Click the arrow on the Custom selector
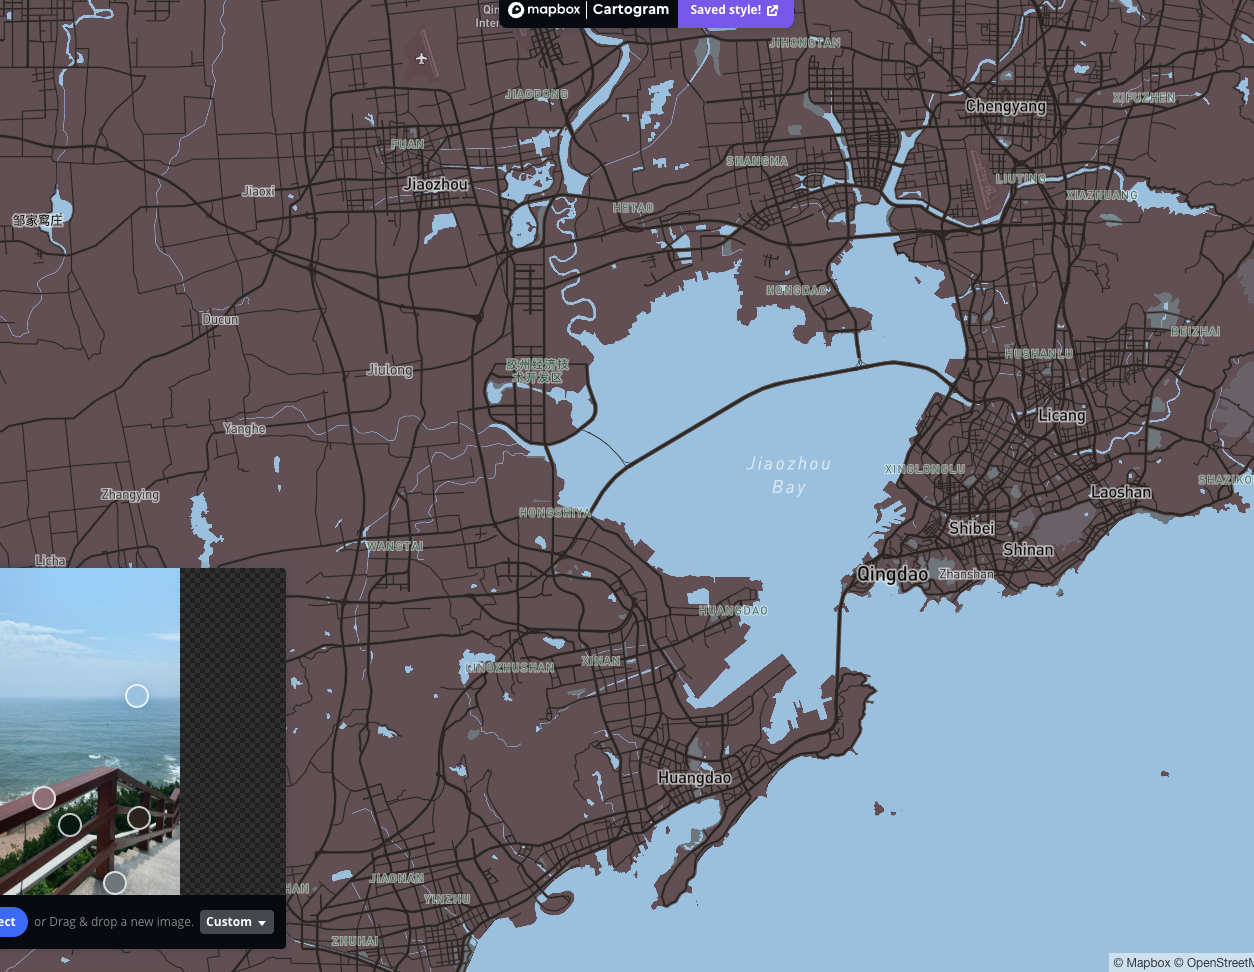Viewport: 1254px width, 972px height. [x=260, y=922]
